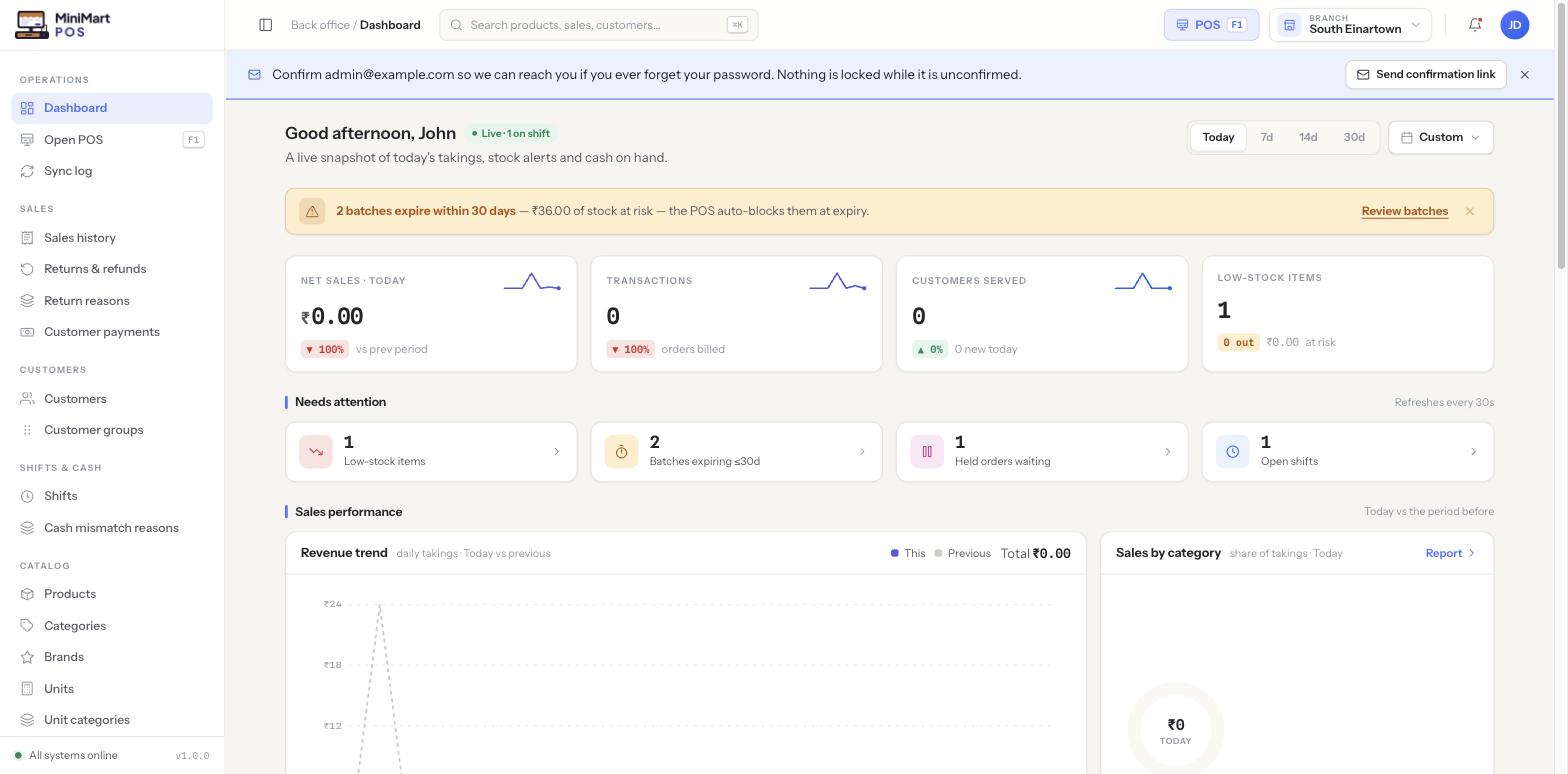This screenshot has height=774, width=1568.
Task: Switch the range to 7d
Action: [1267, 137]
